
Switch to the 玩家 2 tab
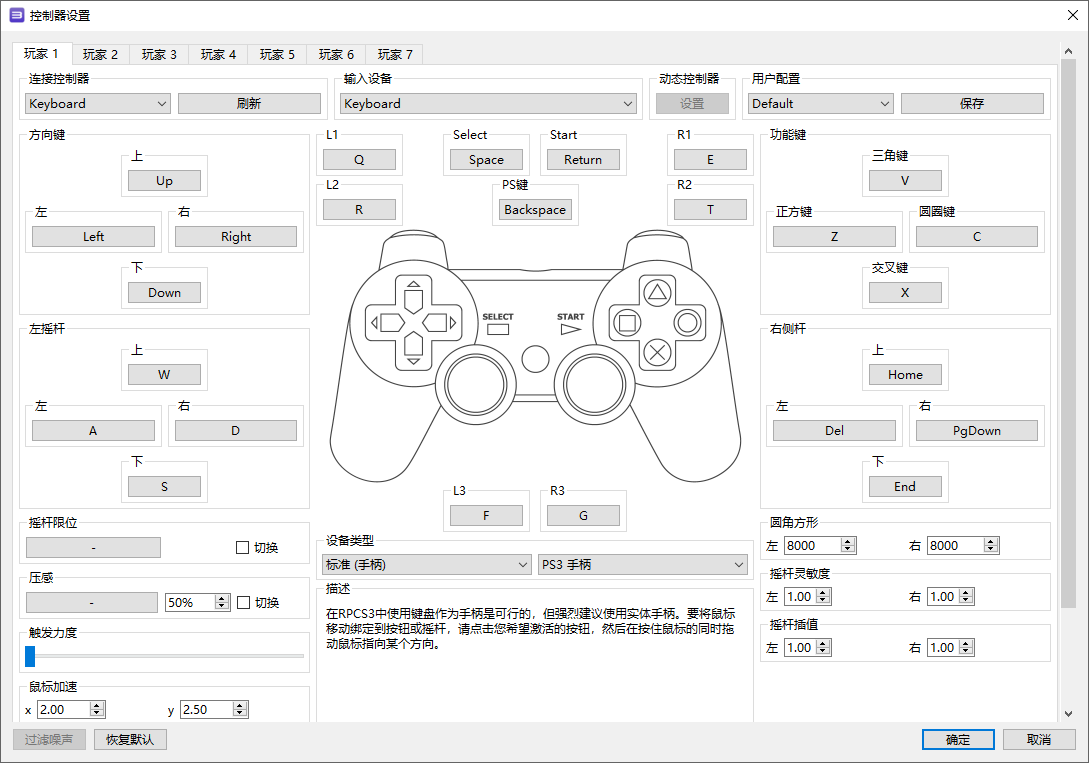(100, 54)
